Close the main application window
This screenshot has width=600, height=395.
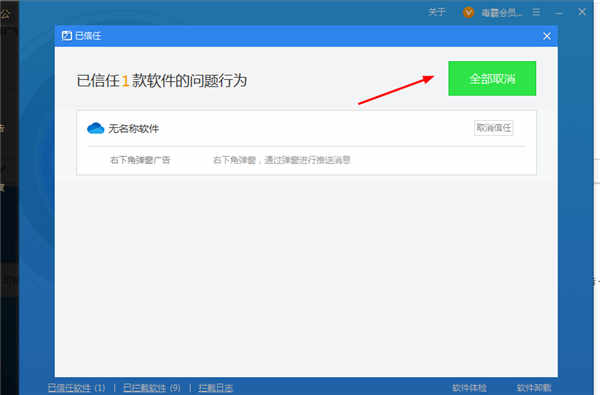coord(582,12)
